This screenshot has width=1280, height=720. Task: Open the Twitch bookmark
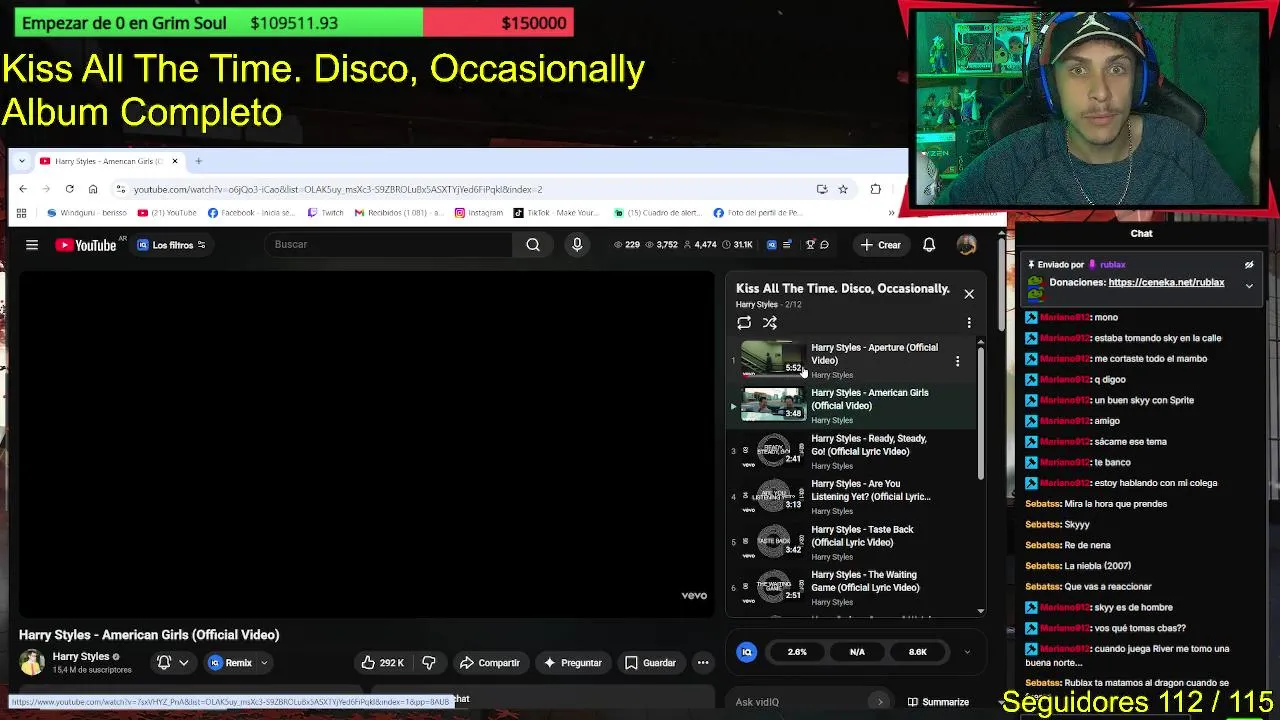coord(326,213)
